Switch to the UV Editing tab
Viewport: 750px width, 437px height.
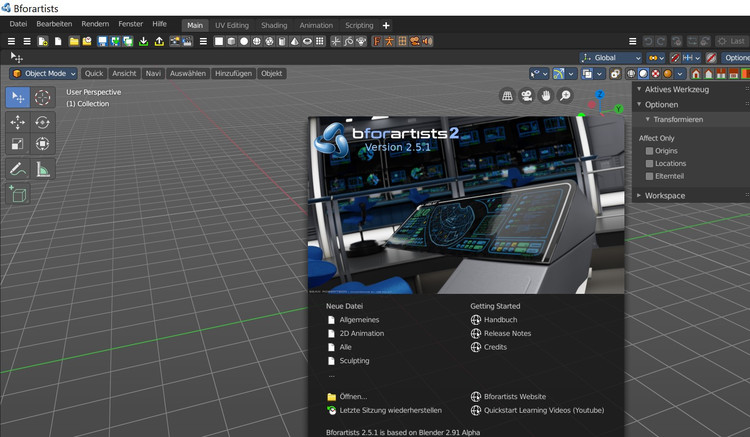point(232,25)
